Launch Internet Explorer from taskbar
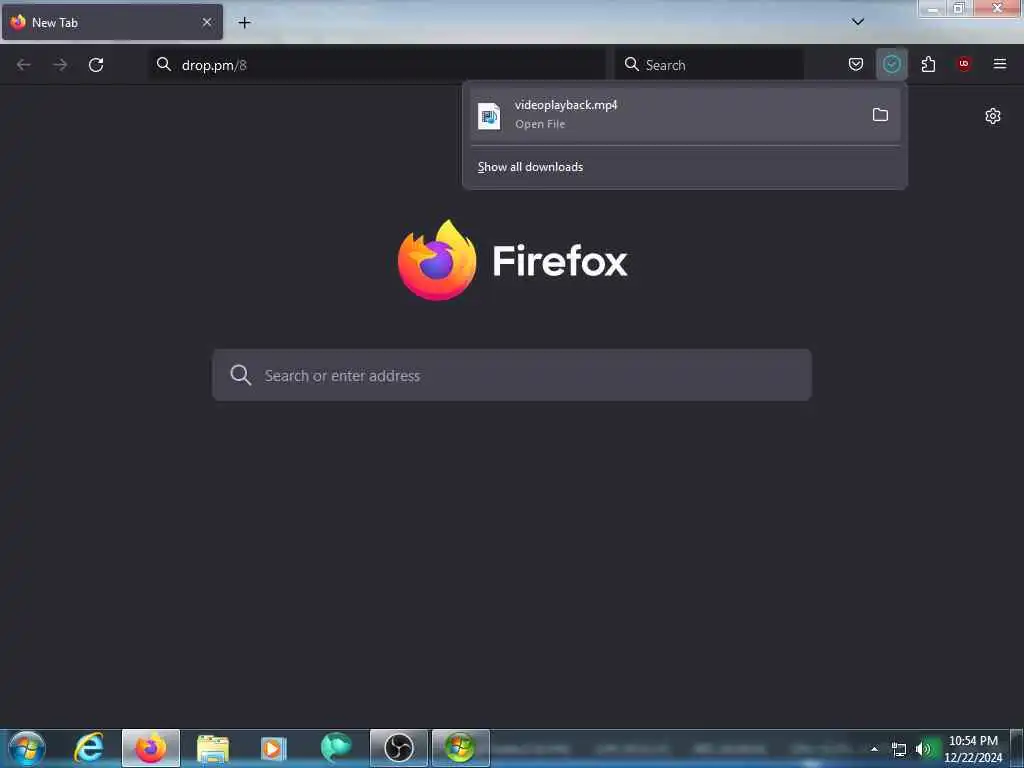Viewport: 1024px width, 768px height. pos(89,748)
